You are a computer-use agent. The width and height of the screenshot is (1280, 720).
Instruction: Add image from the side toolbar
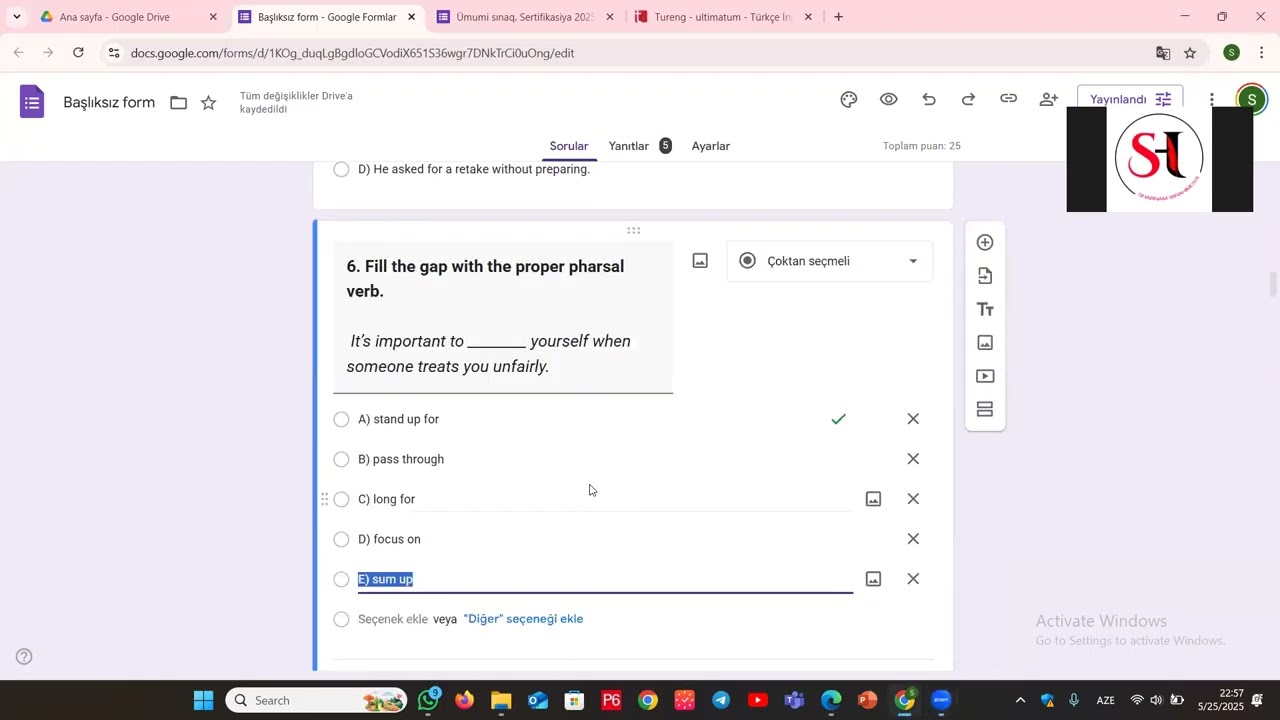pos(985,343)
